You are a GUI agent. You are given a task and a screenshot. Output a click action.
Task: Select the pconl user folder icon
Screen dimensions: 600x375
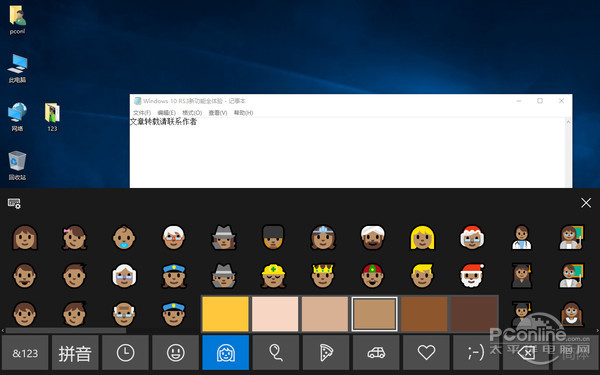(17, 20)
